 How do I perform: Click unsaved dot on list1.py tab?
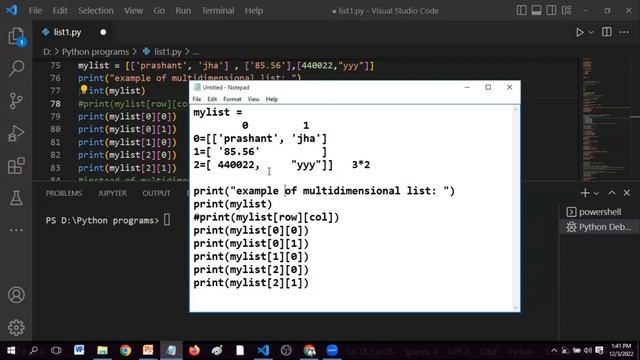[x=103, y=32]
